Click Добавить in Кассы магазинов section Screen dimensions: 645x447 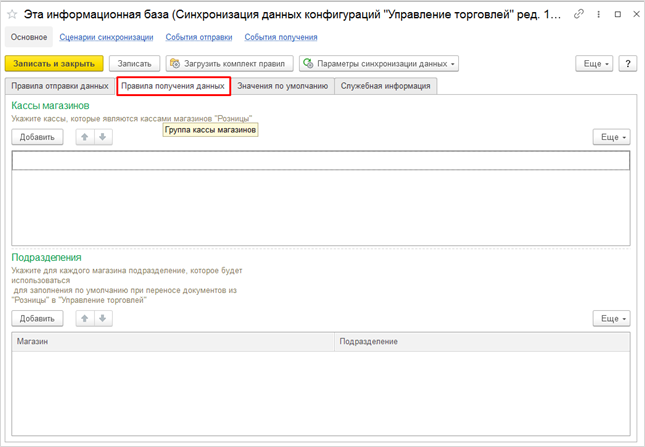(37, 137)
